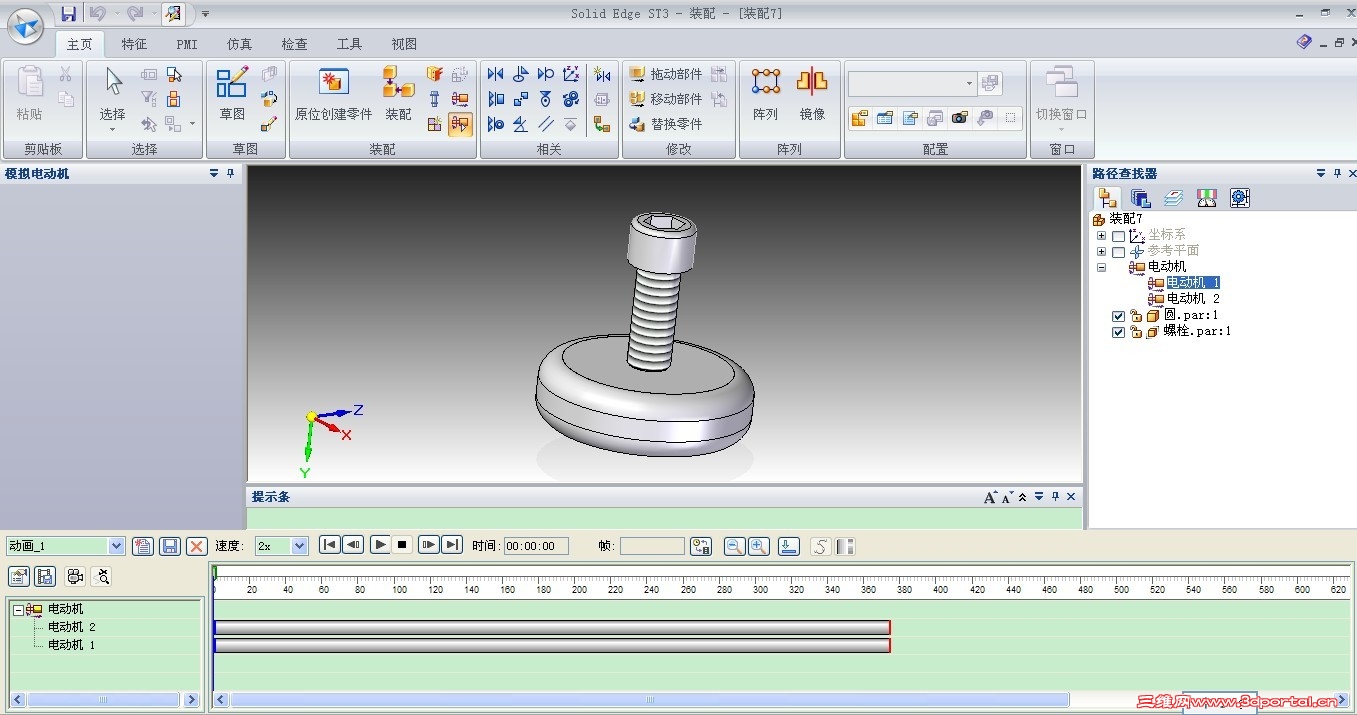Toggle the 坐标系 visibility checkbox

click(1118, 236)
